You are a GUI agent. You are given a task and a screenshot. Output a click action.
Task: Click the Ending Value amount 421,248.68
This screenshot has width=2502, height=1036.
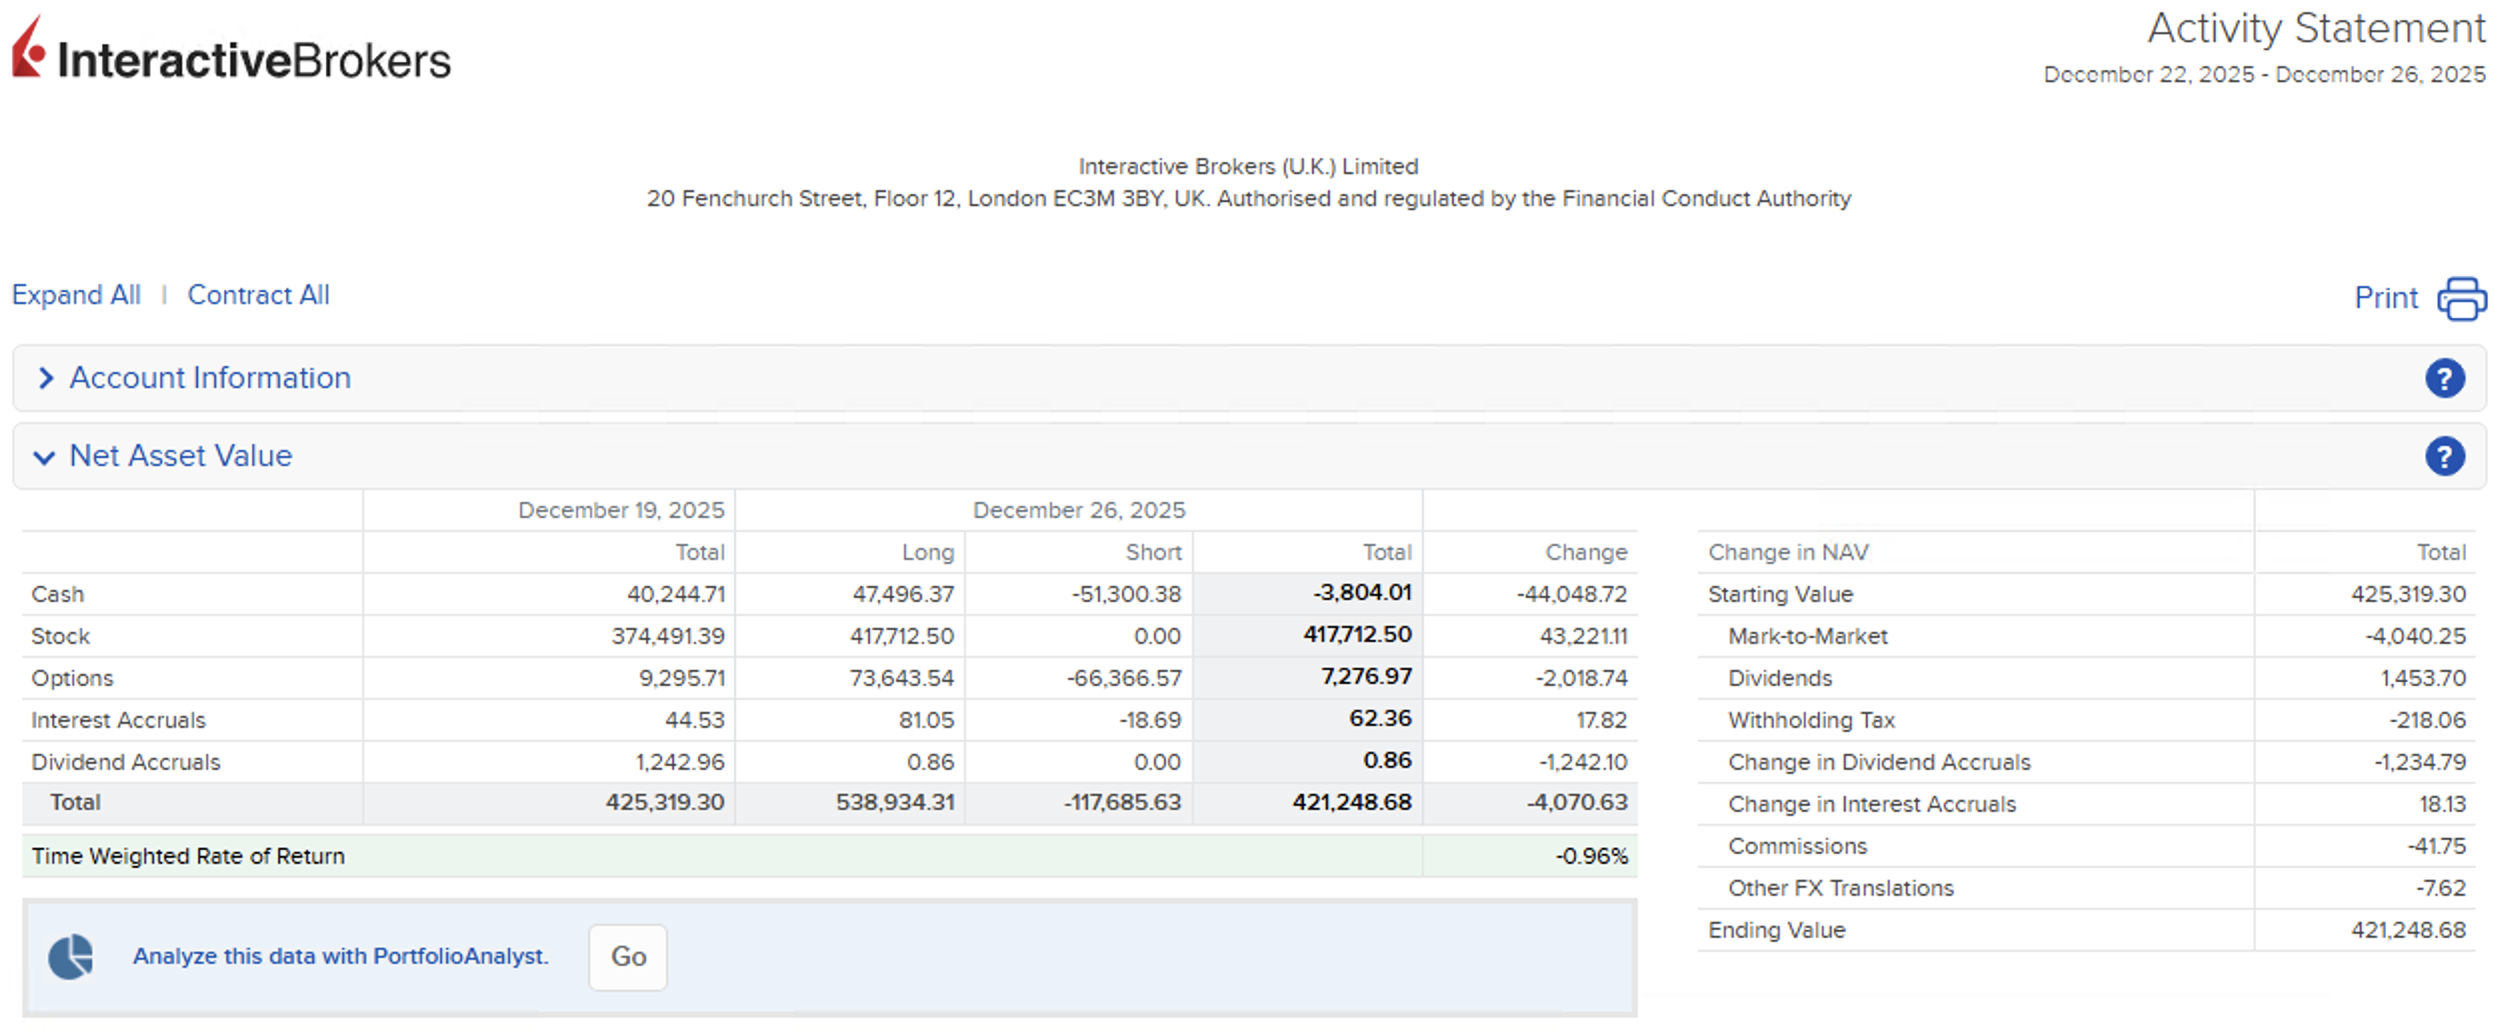pyautogui.click(x=2407, y=930)
